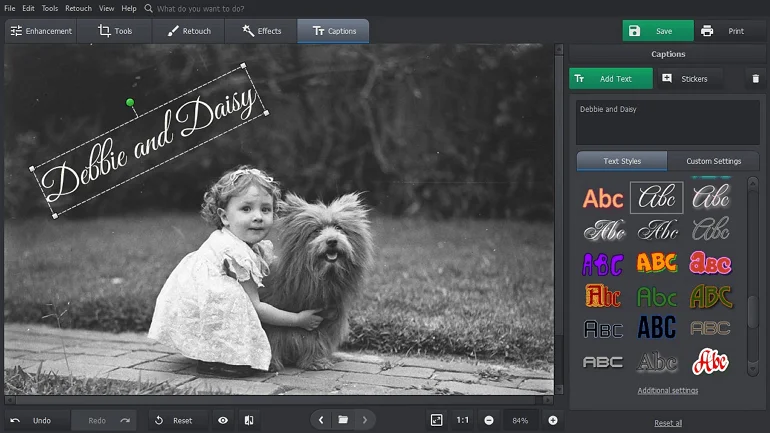Viewport: 770px width, 433px height.
Task: Zoom out with the minus icon
Action: click(489, 420)
